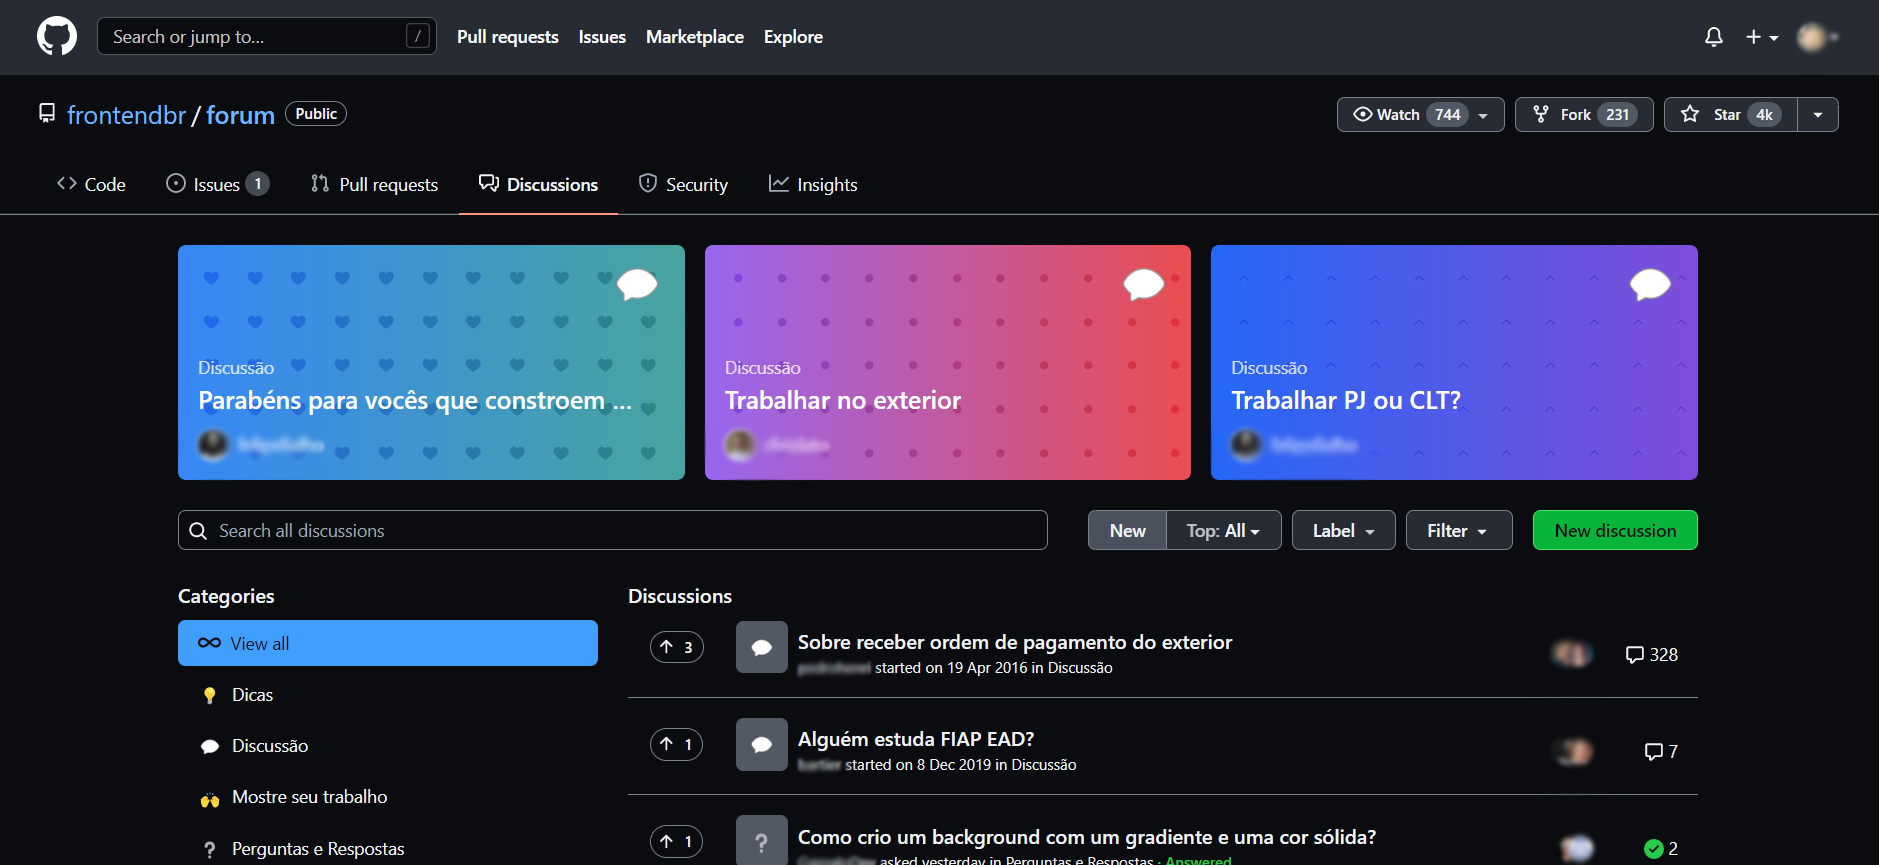Expand the star lists dropdown arrow
Screen dimensions: 1879x865
point(1818,114)
